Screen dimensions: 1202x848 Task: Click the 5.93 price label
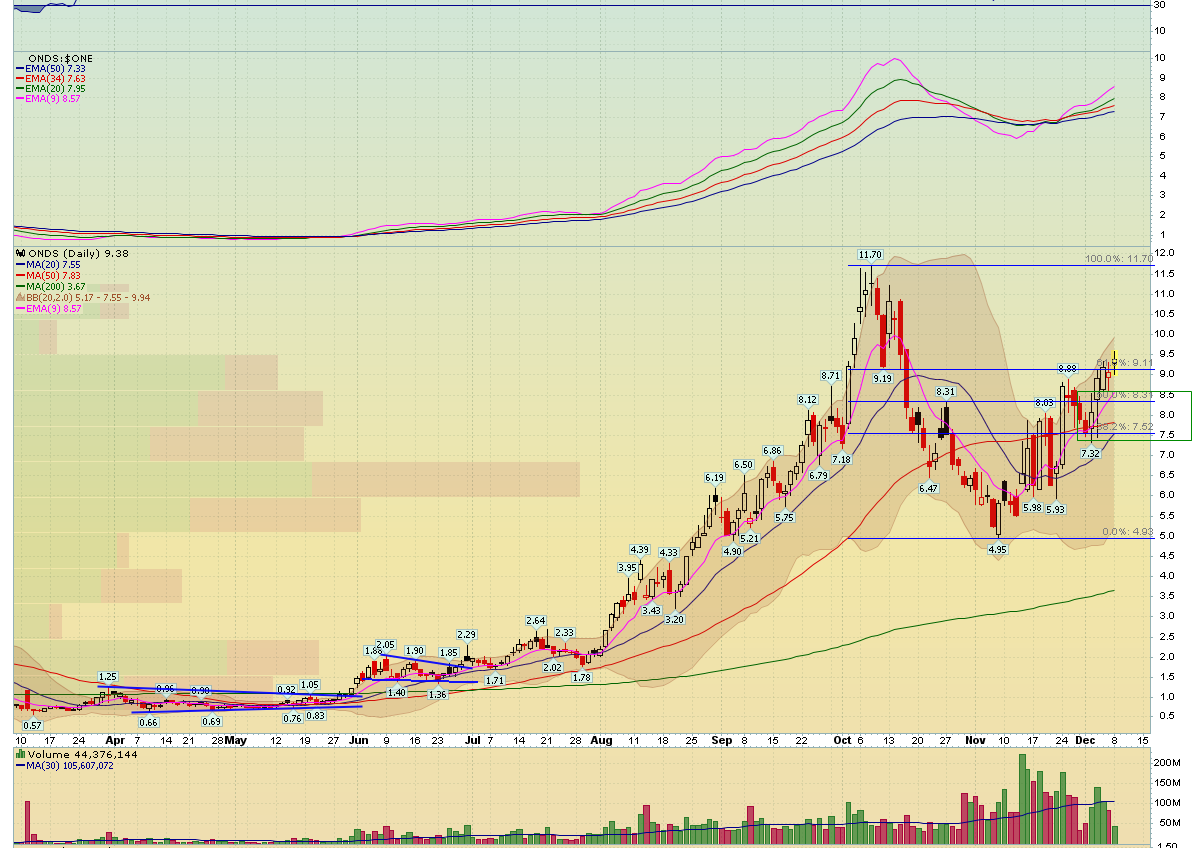pos(1055,509)
